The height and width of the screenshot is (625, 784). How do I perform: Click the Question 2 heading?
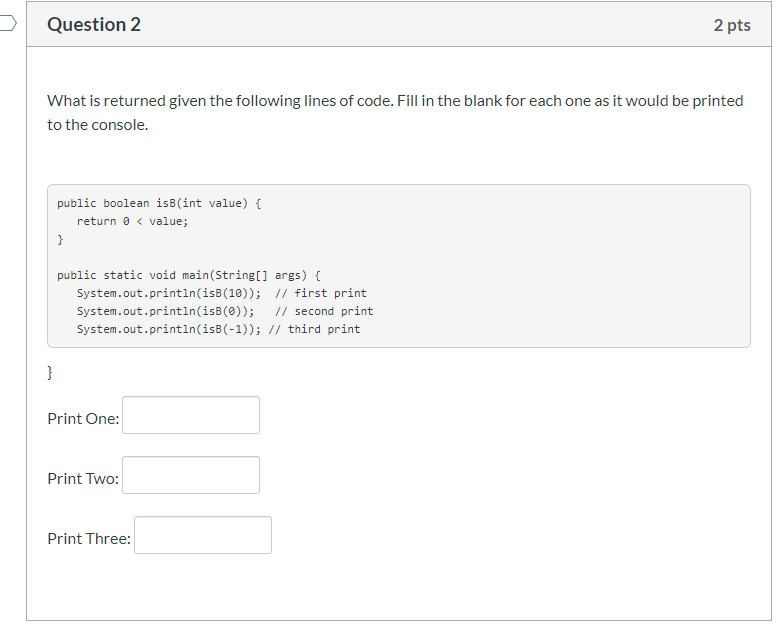pos(94,24)
